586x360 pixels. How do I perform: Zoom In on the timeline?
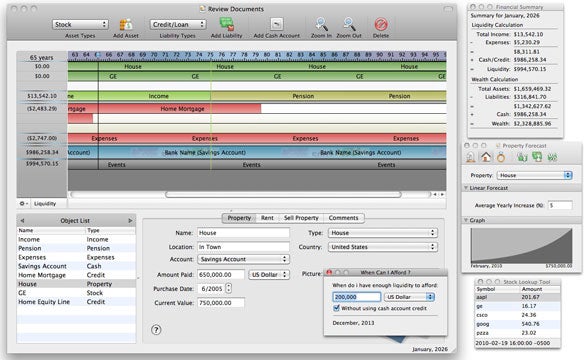point(321,24)
